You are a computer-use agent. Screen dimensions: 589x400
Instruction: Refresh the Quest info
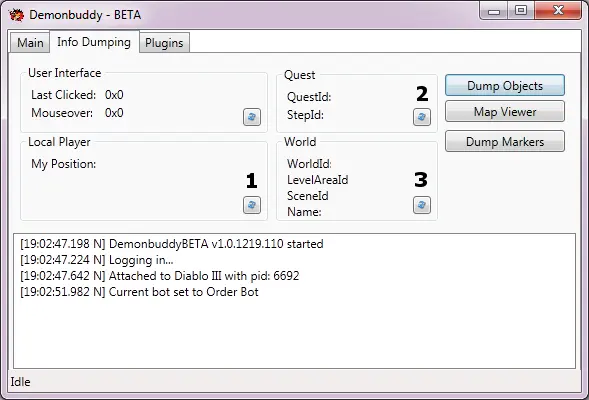coord(422,117)
